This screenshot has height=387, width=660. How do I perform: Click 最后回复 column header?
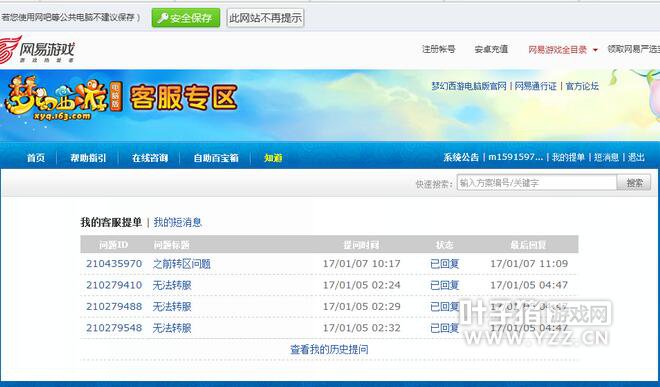click(528, 245)
